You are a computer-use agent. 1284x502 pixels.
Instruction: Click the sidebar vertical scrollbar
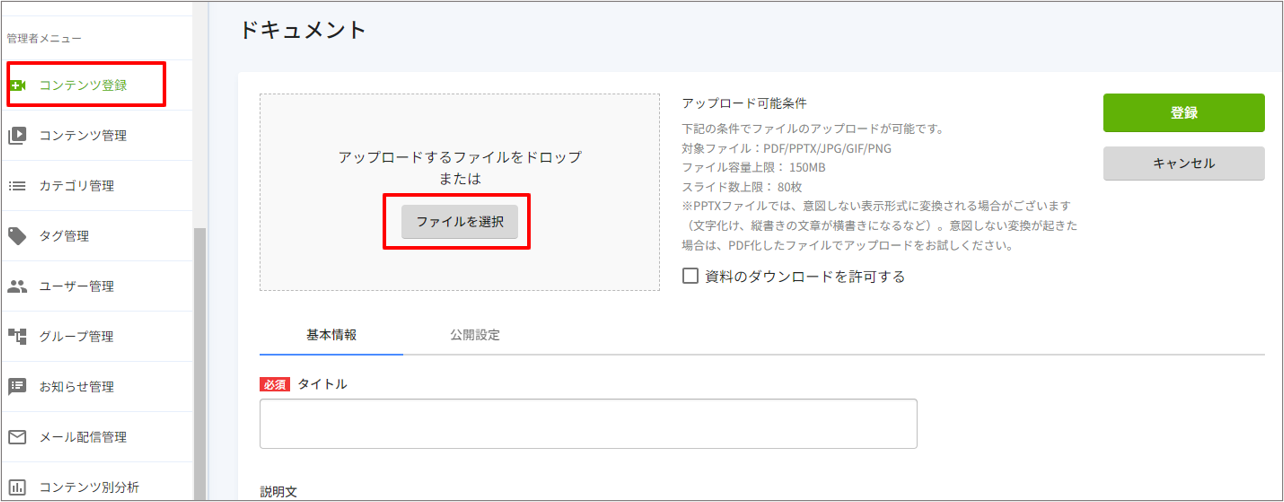click(199, 364)
